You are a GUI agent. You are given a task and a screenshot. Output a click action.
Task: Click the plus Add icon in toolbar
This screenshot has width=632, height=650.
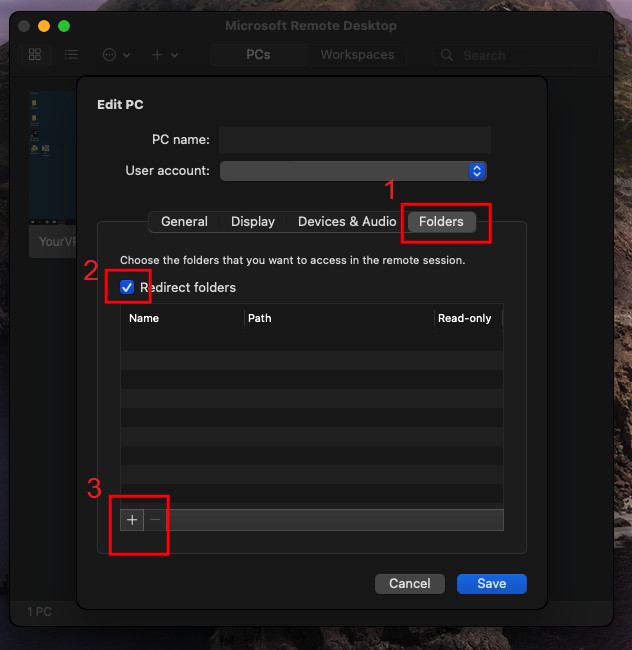coord(157,55)
